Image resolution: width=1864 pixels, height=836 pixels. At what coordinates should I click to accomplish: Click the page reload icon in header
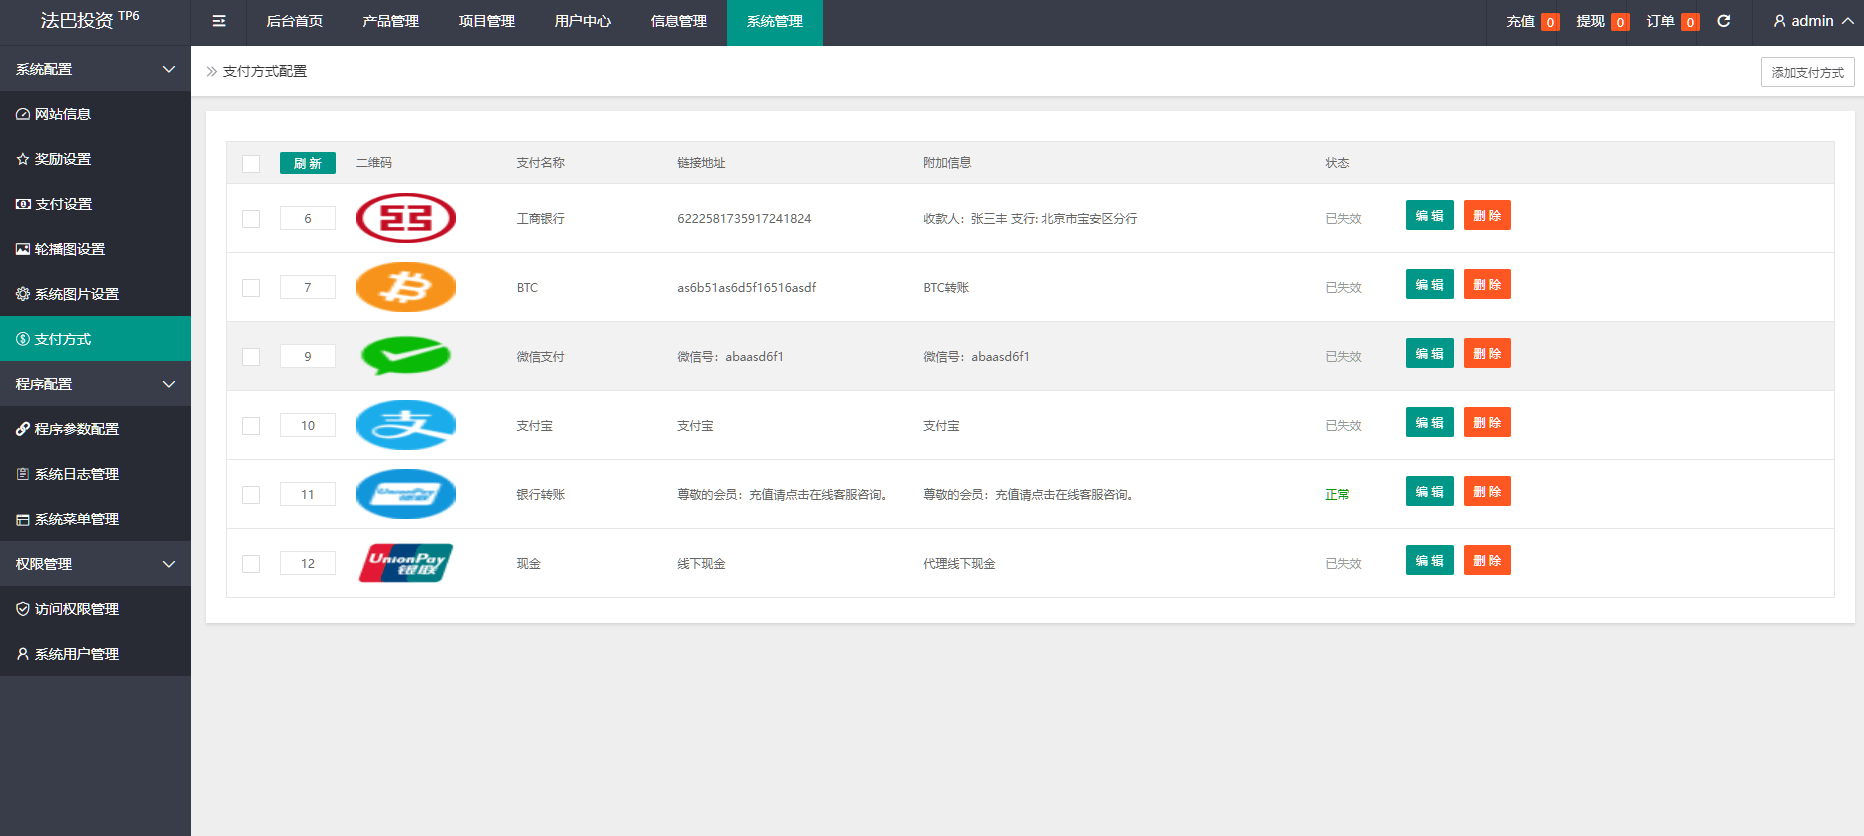click(x=1724, y=21)
